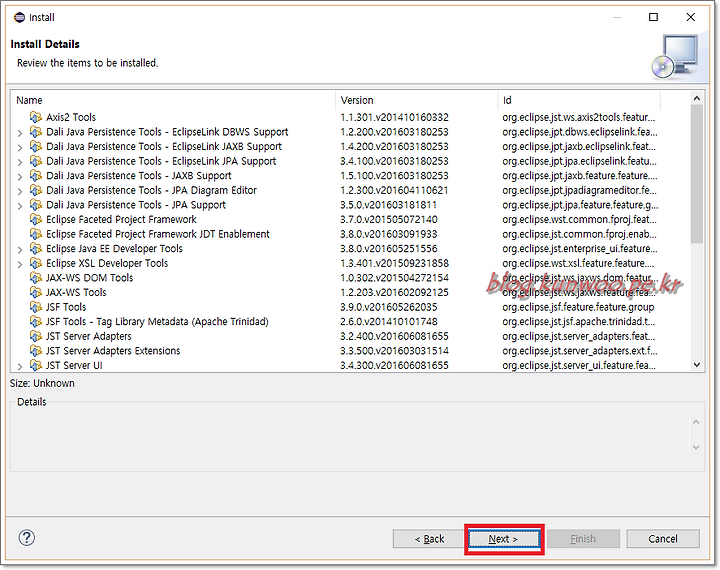Click the JST Server UI feature icon
This screenshot has height=570, width=720.
point(36,365)
